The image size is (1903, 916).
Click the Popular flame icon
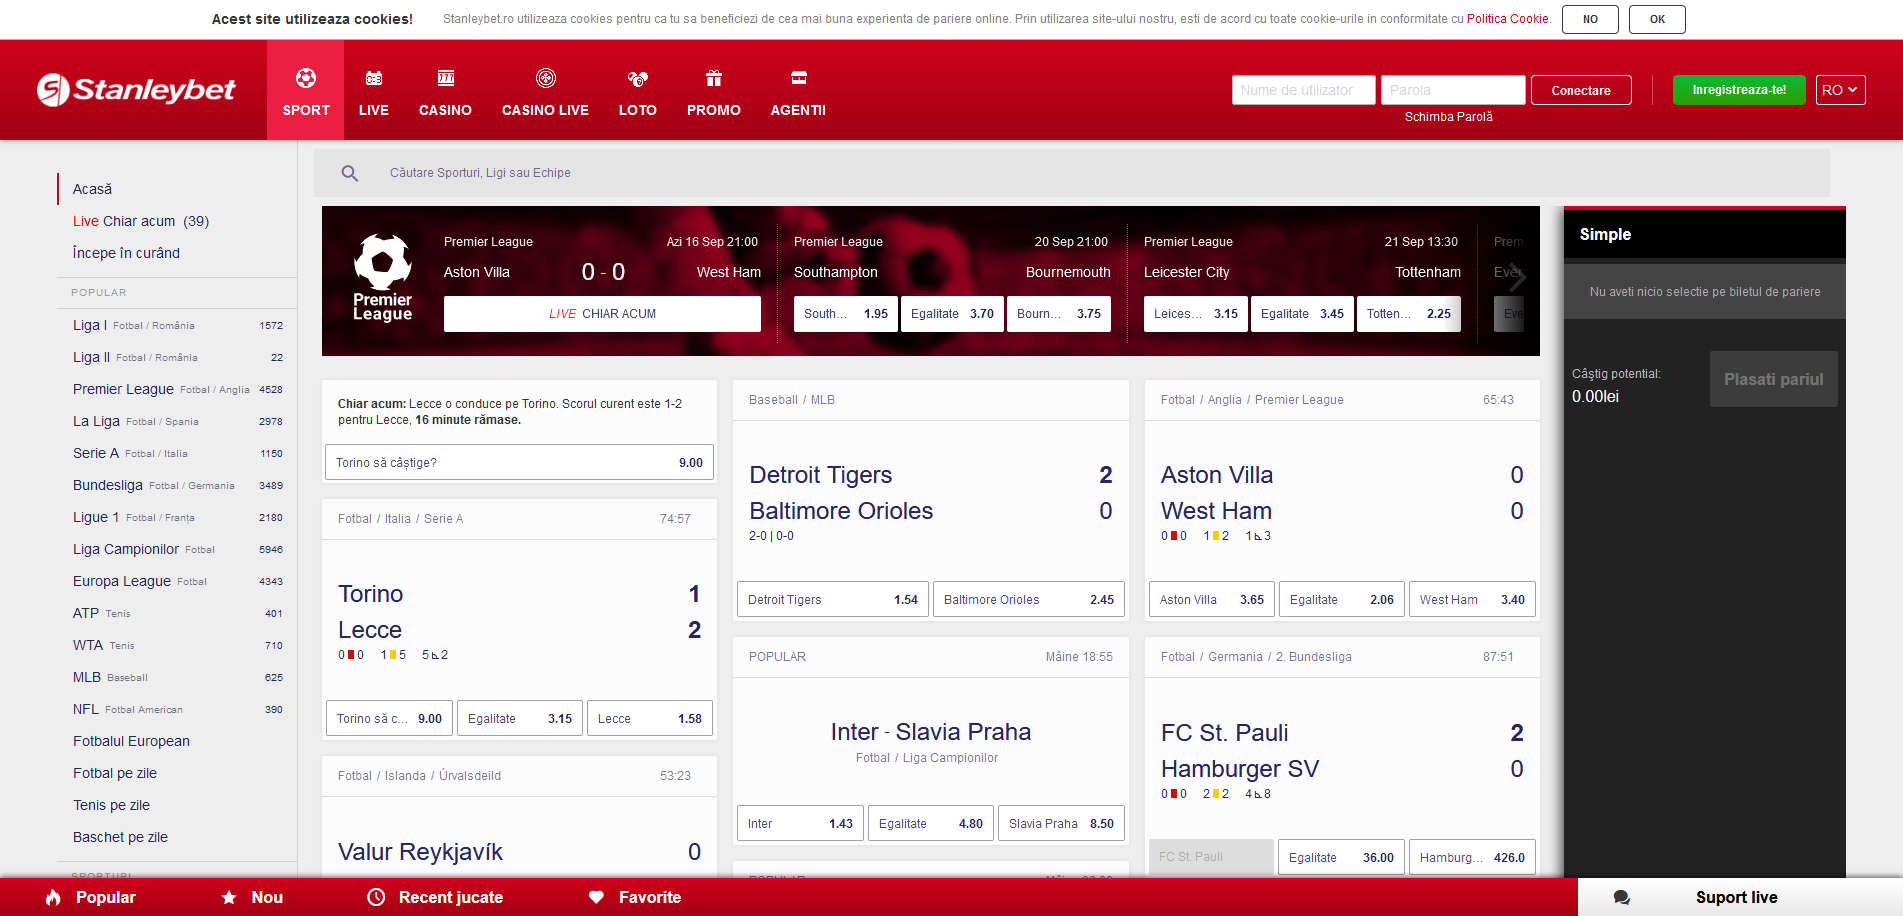pos(53,897)
